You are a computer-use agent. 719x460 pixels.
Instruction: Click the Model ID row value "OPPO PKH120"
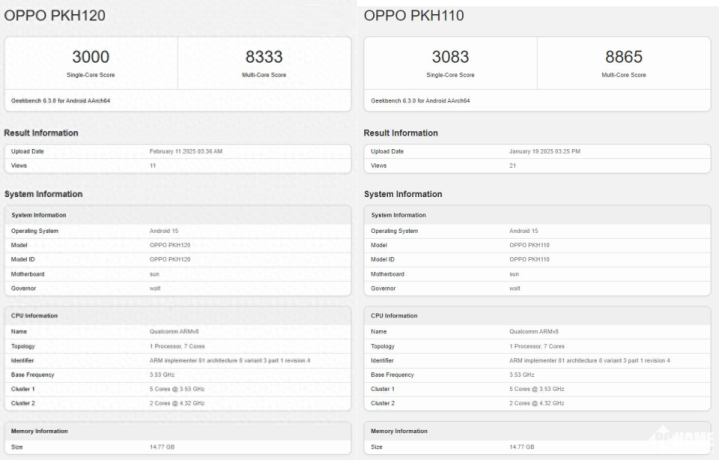(x=170, y=260)
